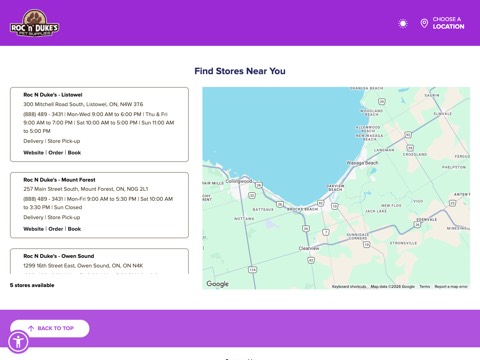Viewport: 480px width, 360px height.
Task: Click Clearview label on map
Action: 309,248
